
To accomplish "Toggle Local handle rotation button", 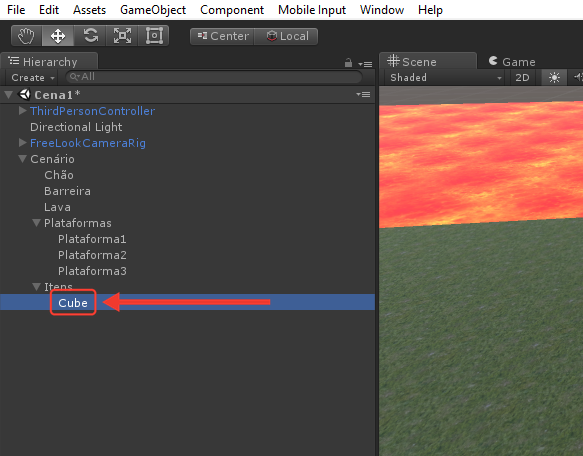I will 286,36.
